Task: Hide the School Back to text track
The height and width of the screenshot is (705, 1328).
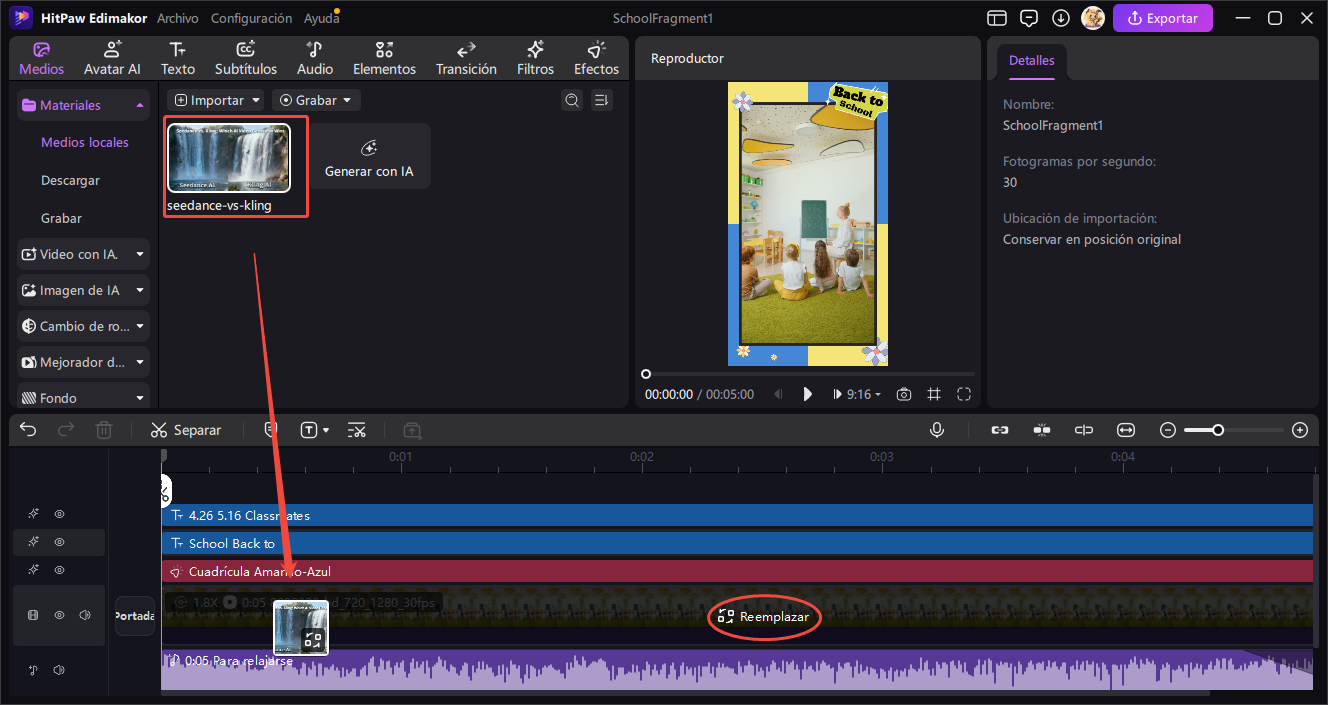Action: 59,543
